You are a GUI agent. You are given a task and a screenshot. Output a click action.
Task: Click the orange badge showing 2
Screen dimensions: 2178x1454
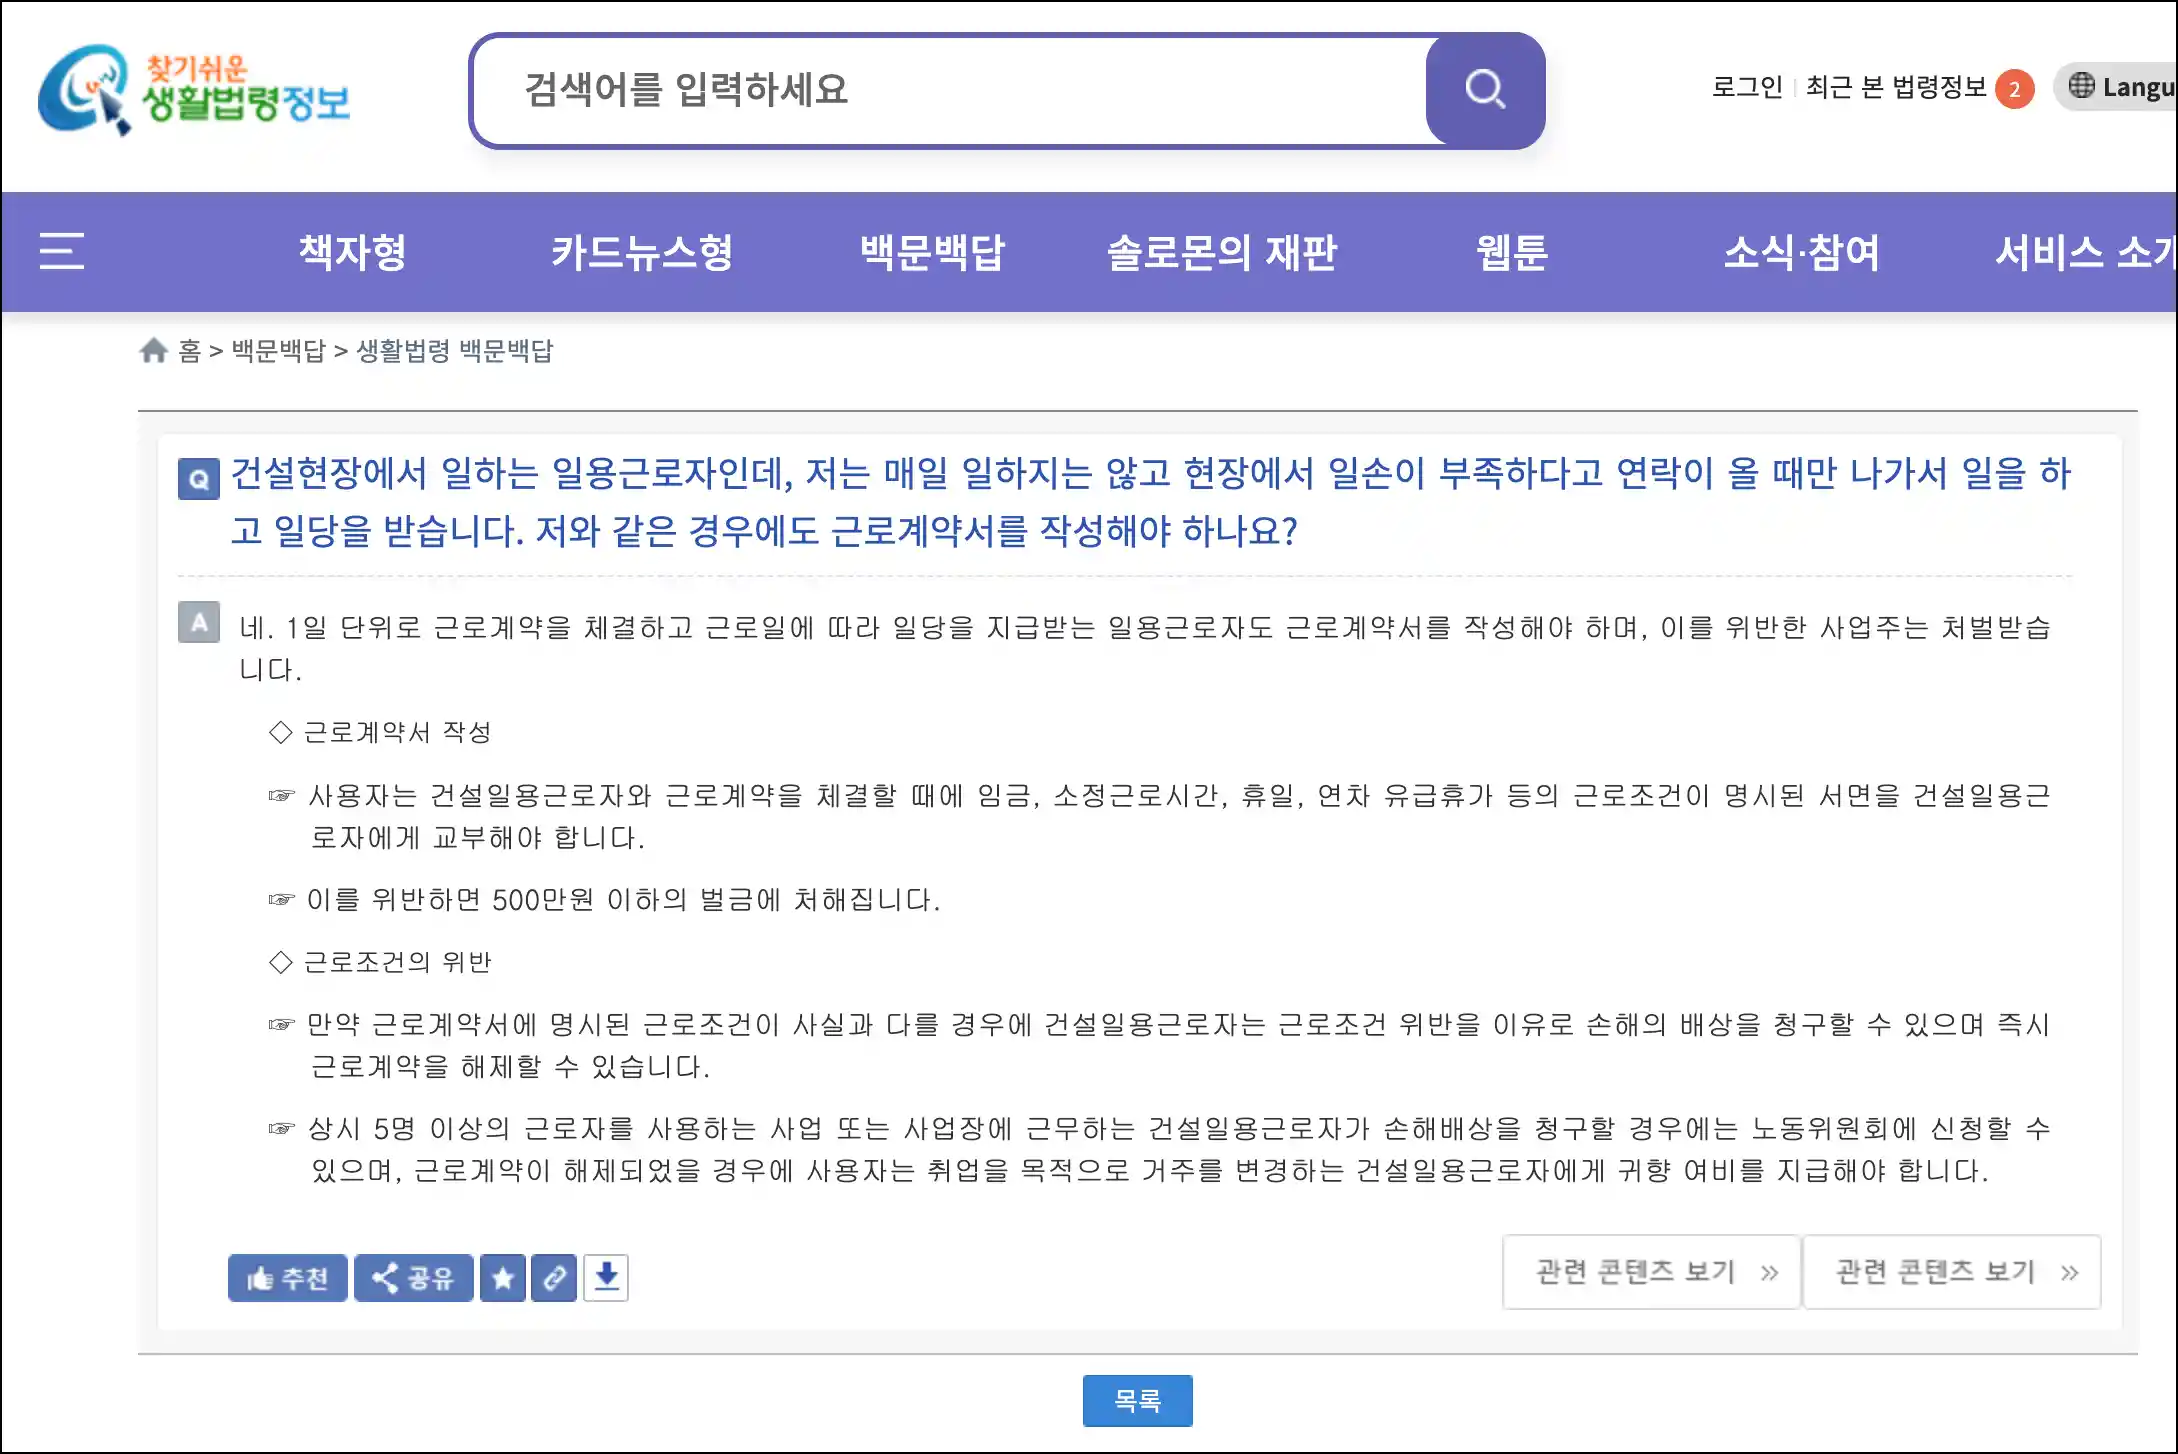(x=2014, y=89)
